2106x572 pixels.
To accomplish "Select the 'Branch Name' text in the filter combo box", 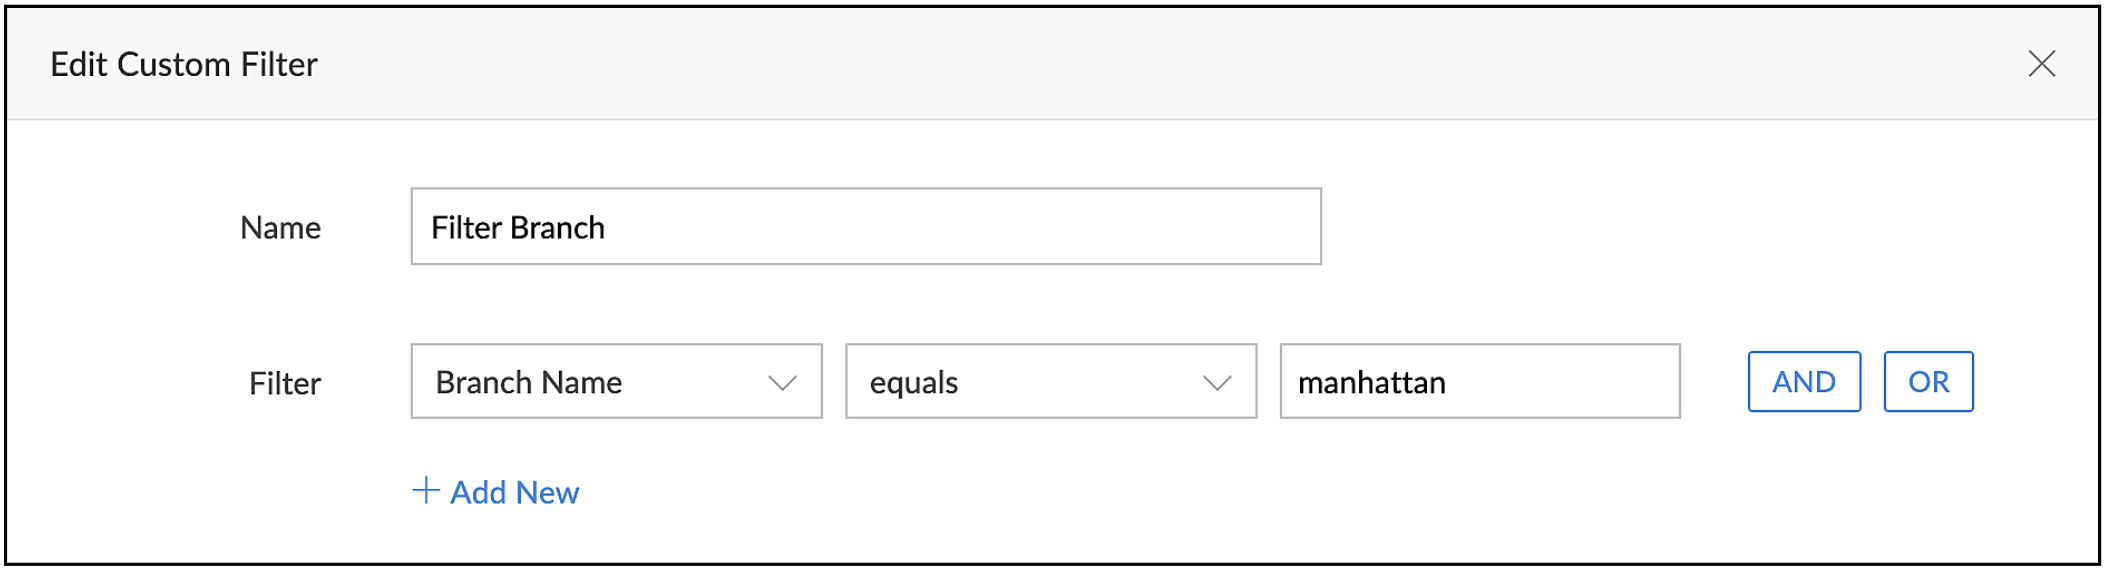I will (528, 383).
